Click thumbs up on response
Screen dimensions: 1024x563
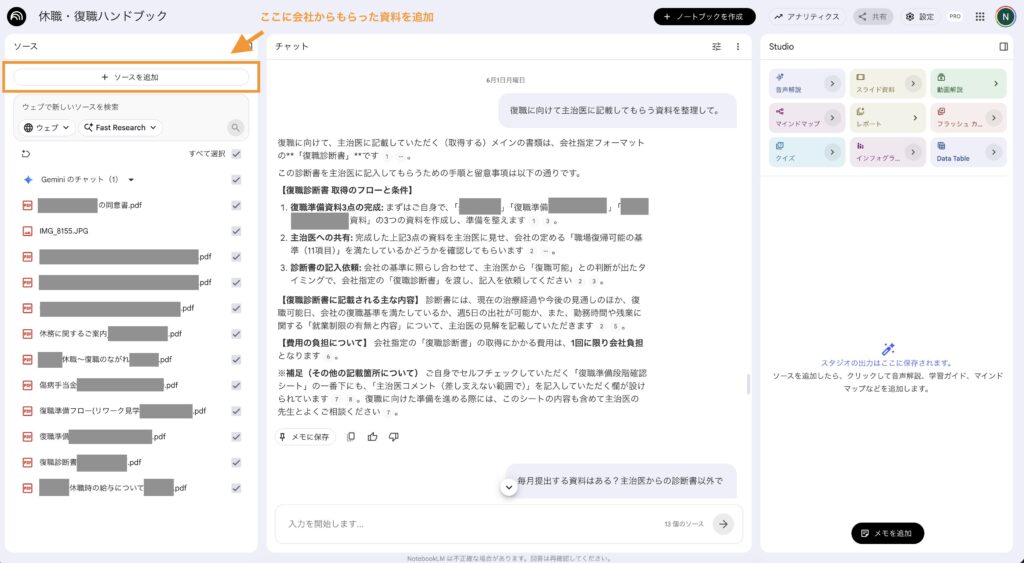tap(372, 437)
